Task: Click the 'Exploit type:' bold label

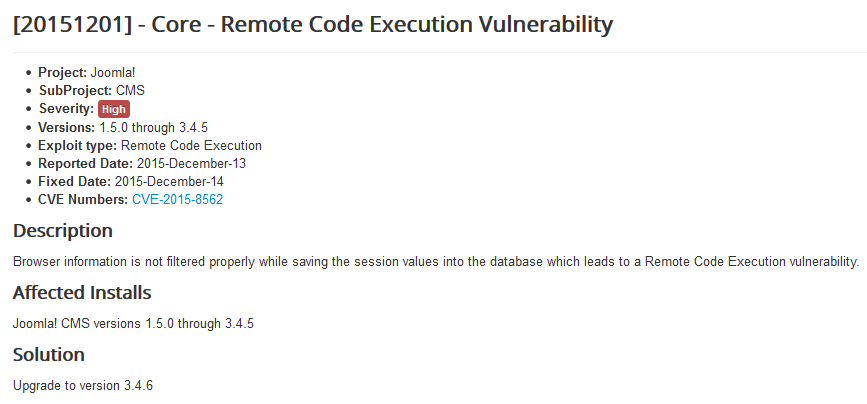Action: (77, 145)
